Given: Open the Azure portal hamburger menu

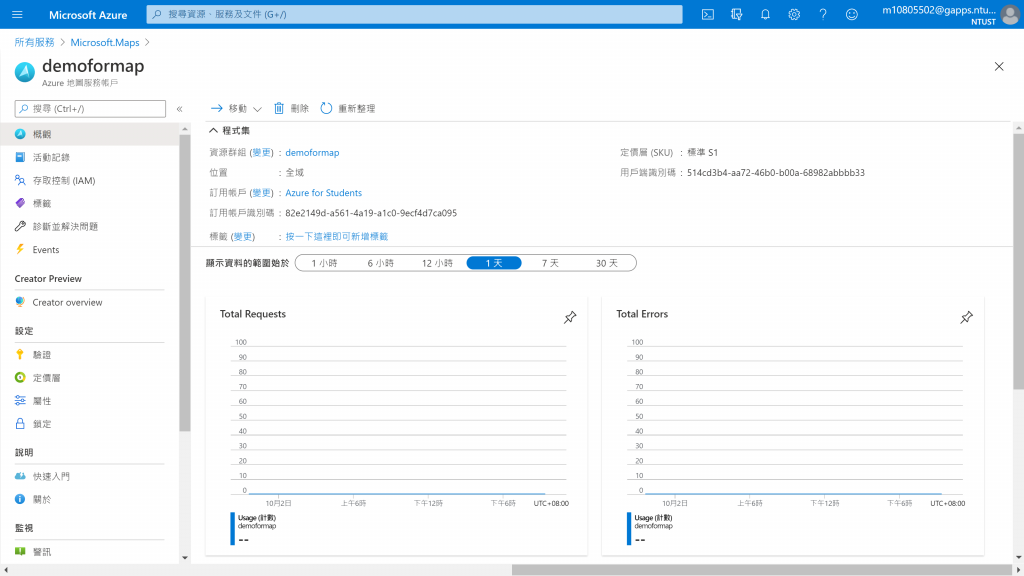Looking at the screenshot, I should [17, 14].
